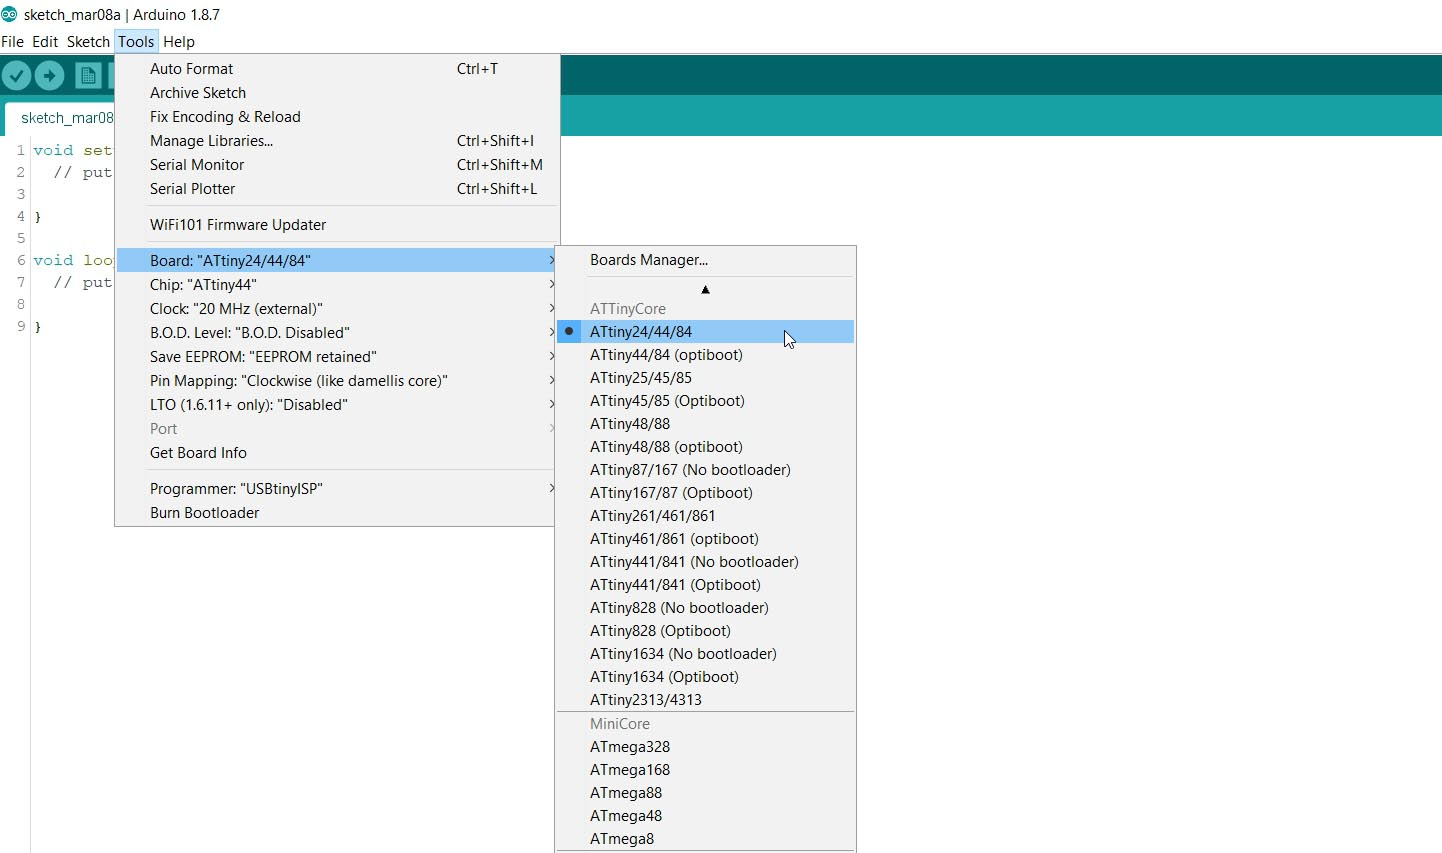Open the Sketch menu
The image size is (1442, 853).
88,41
